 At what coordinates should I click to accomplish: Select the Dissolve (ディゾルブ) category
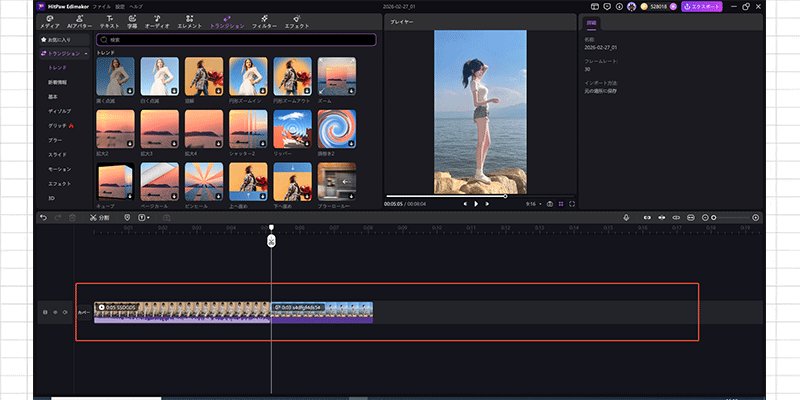(x=60, y=111)
